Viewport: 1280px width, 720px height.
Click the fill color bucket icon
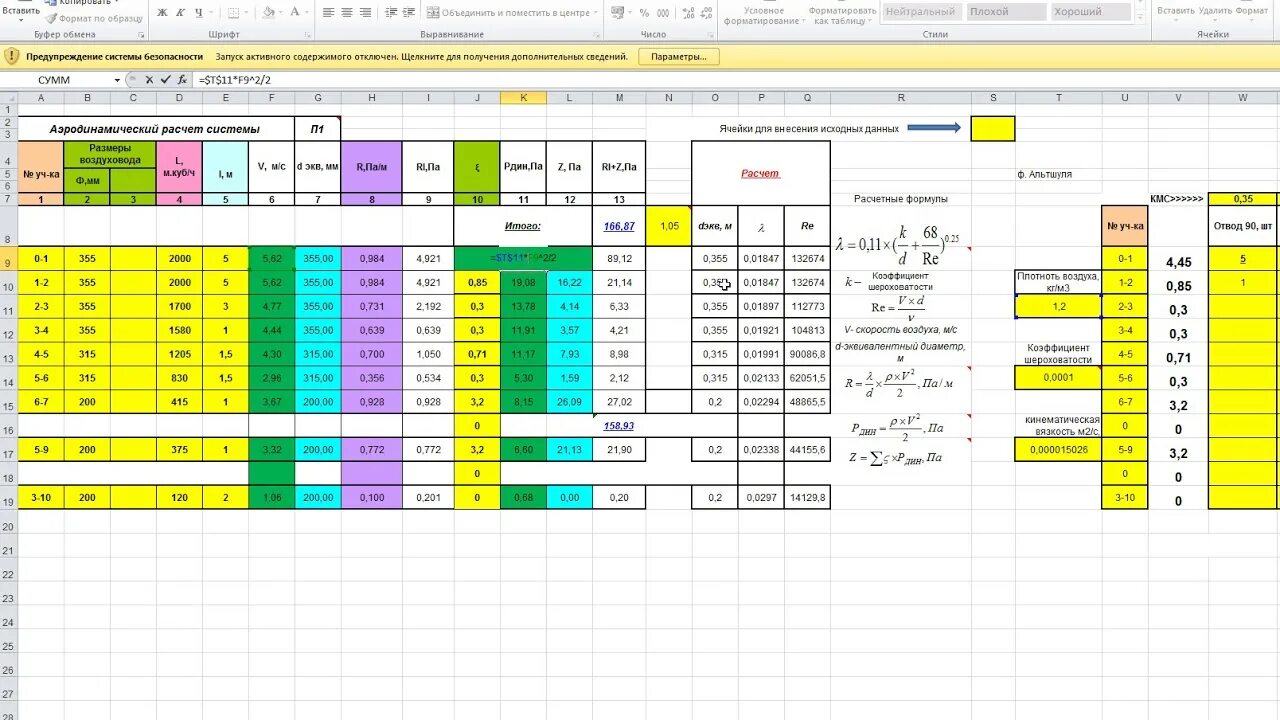[267, 13]
